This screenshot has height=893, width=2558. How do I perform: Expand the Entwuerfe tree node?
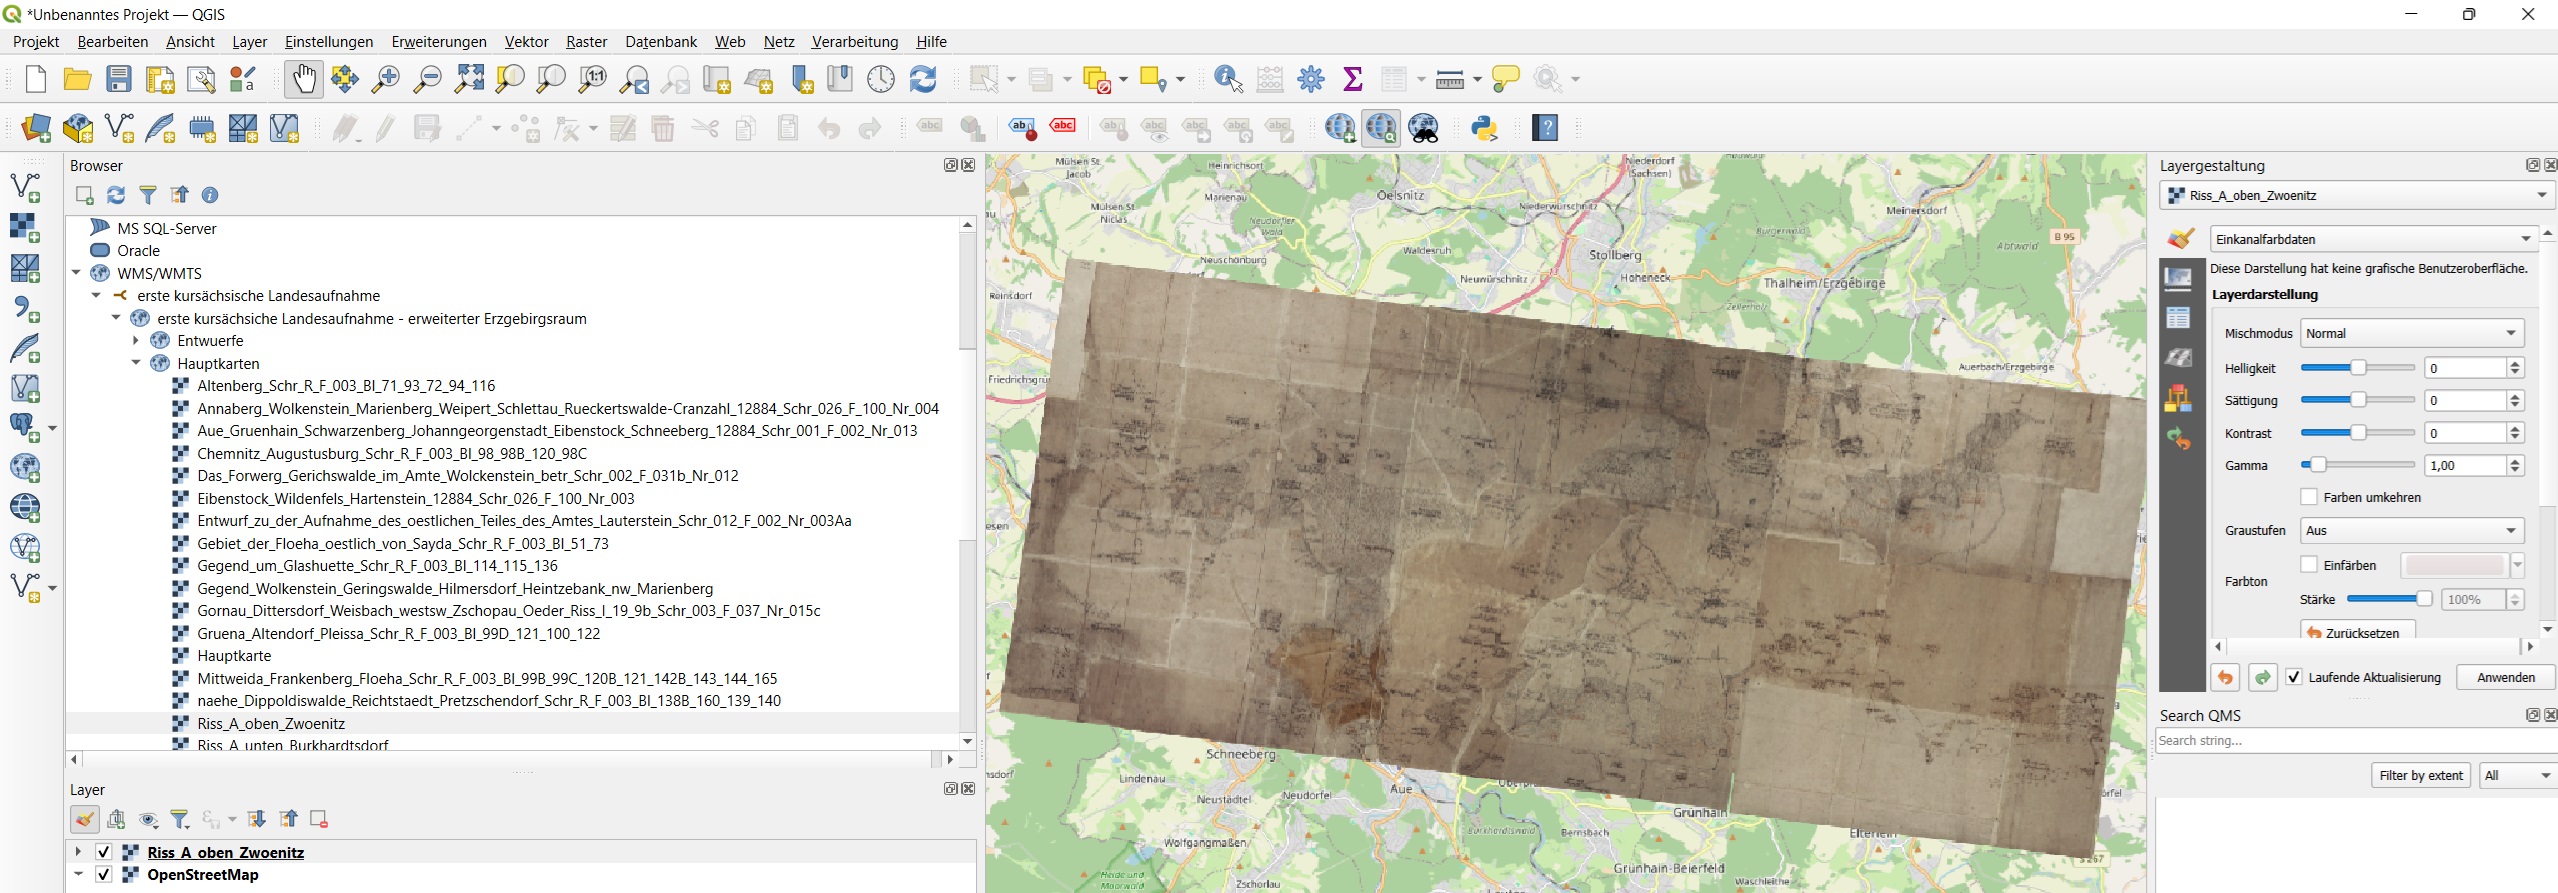[x=136, y=341]
